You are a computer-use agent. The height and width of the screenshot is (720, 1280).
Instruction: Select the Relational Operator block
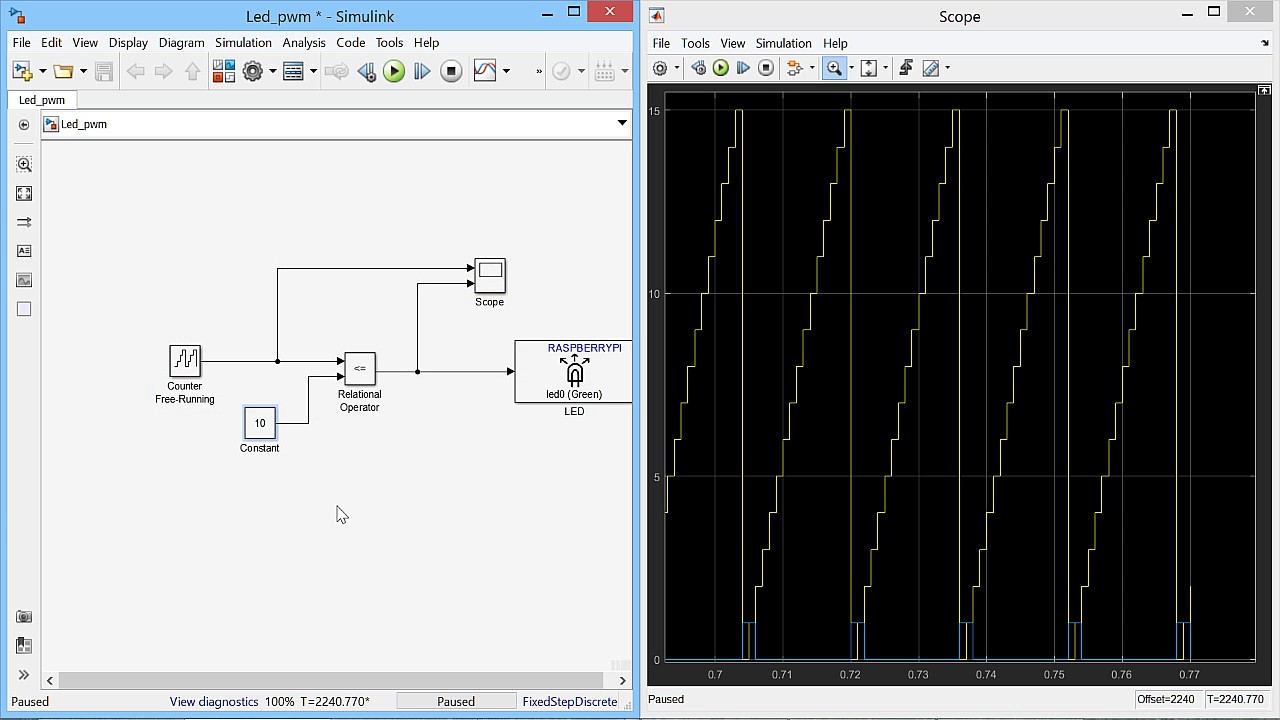click(x=360, y=368)
